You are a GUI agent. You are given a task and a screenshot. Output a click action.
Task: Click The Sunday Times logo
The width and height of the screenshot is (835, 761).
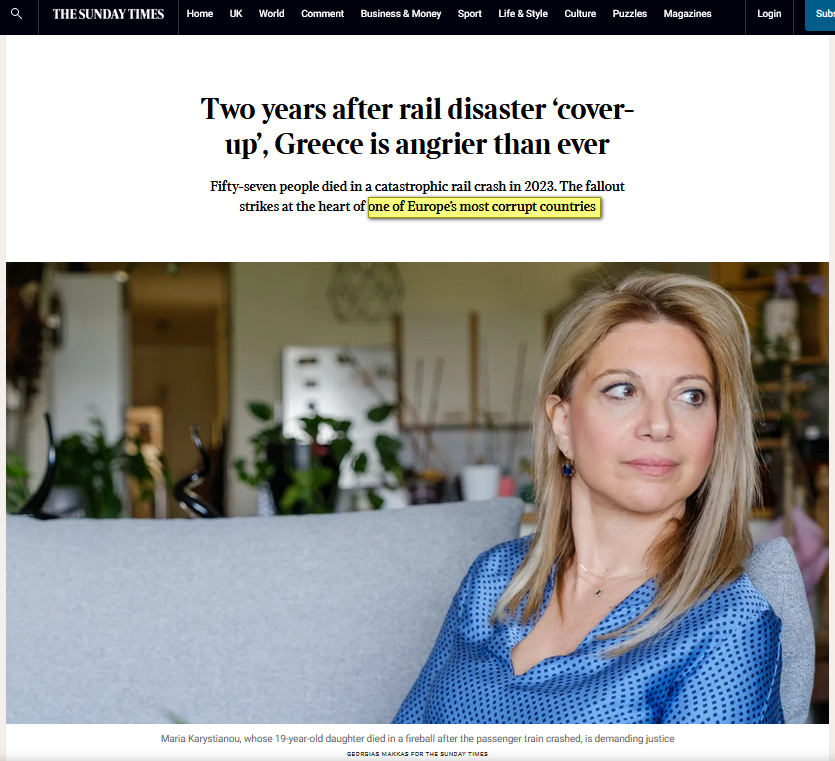[x=108, y=14]
